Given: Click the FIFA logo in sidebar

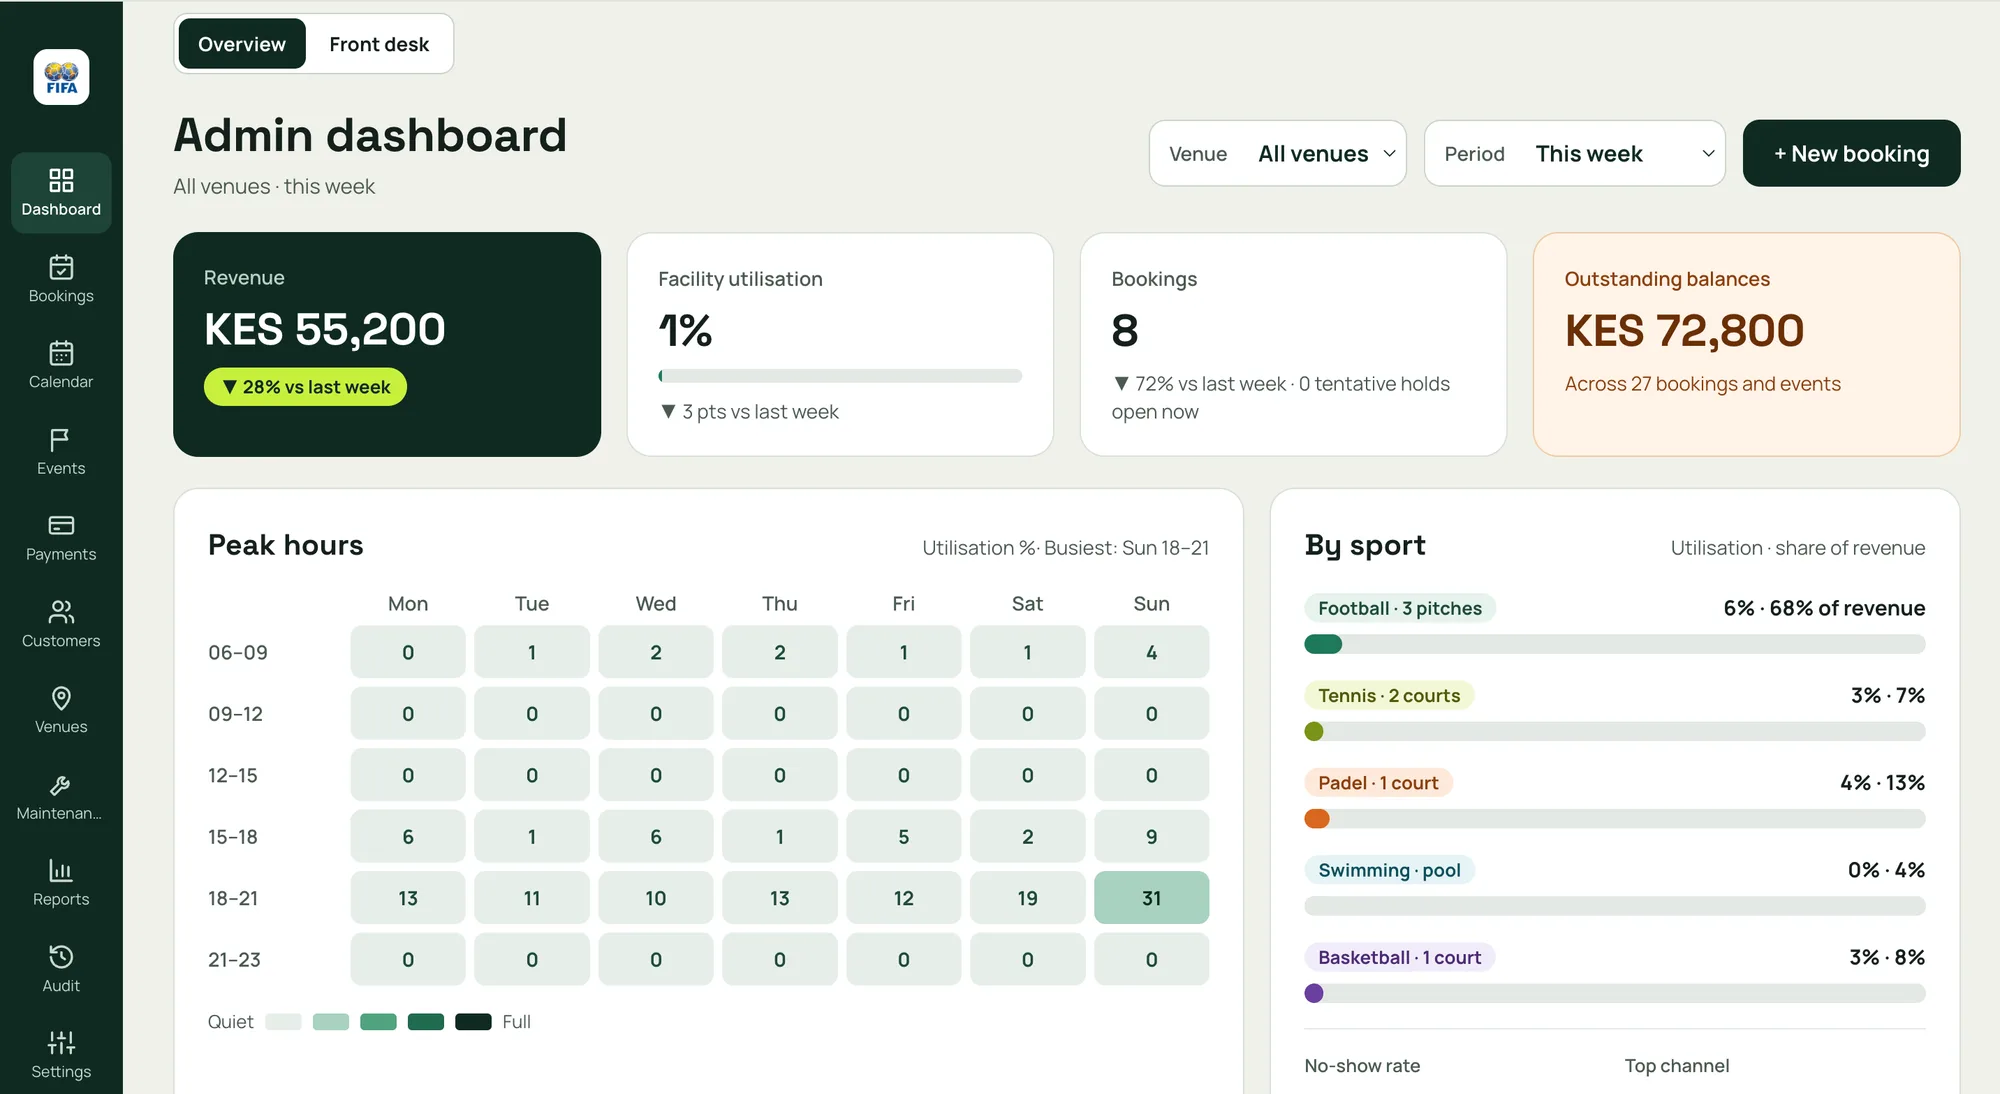Looking at the screenshot, I should coord(61,77).
